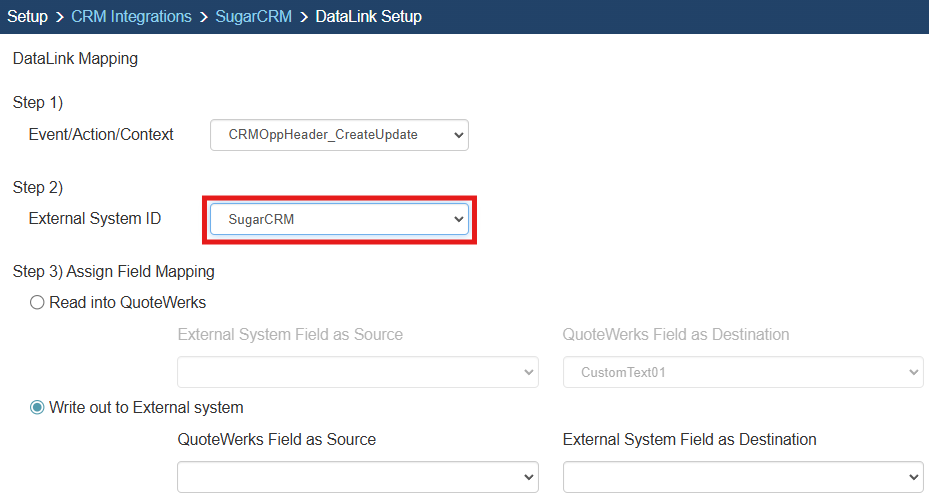Click the greyed 'QuoteWerks Field as Destination' heading

click(676, 334)
